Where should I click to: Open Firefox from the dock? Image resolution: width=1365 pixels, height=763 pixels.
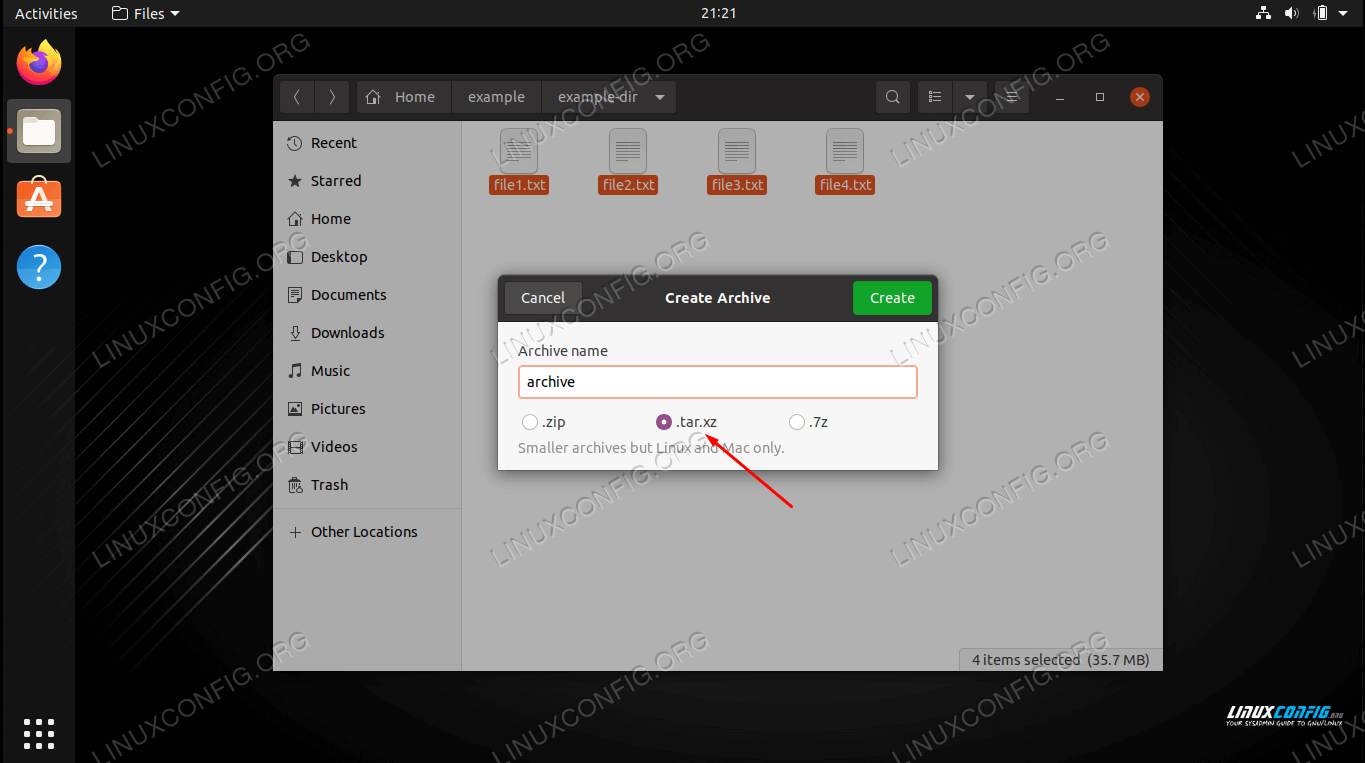pos(39,64)
